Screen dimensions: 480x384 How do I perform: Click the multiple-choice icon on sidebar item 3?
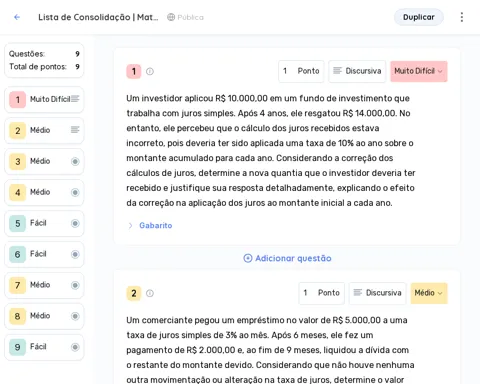[x=75, y=161]
